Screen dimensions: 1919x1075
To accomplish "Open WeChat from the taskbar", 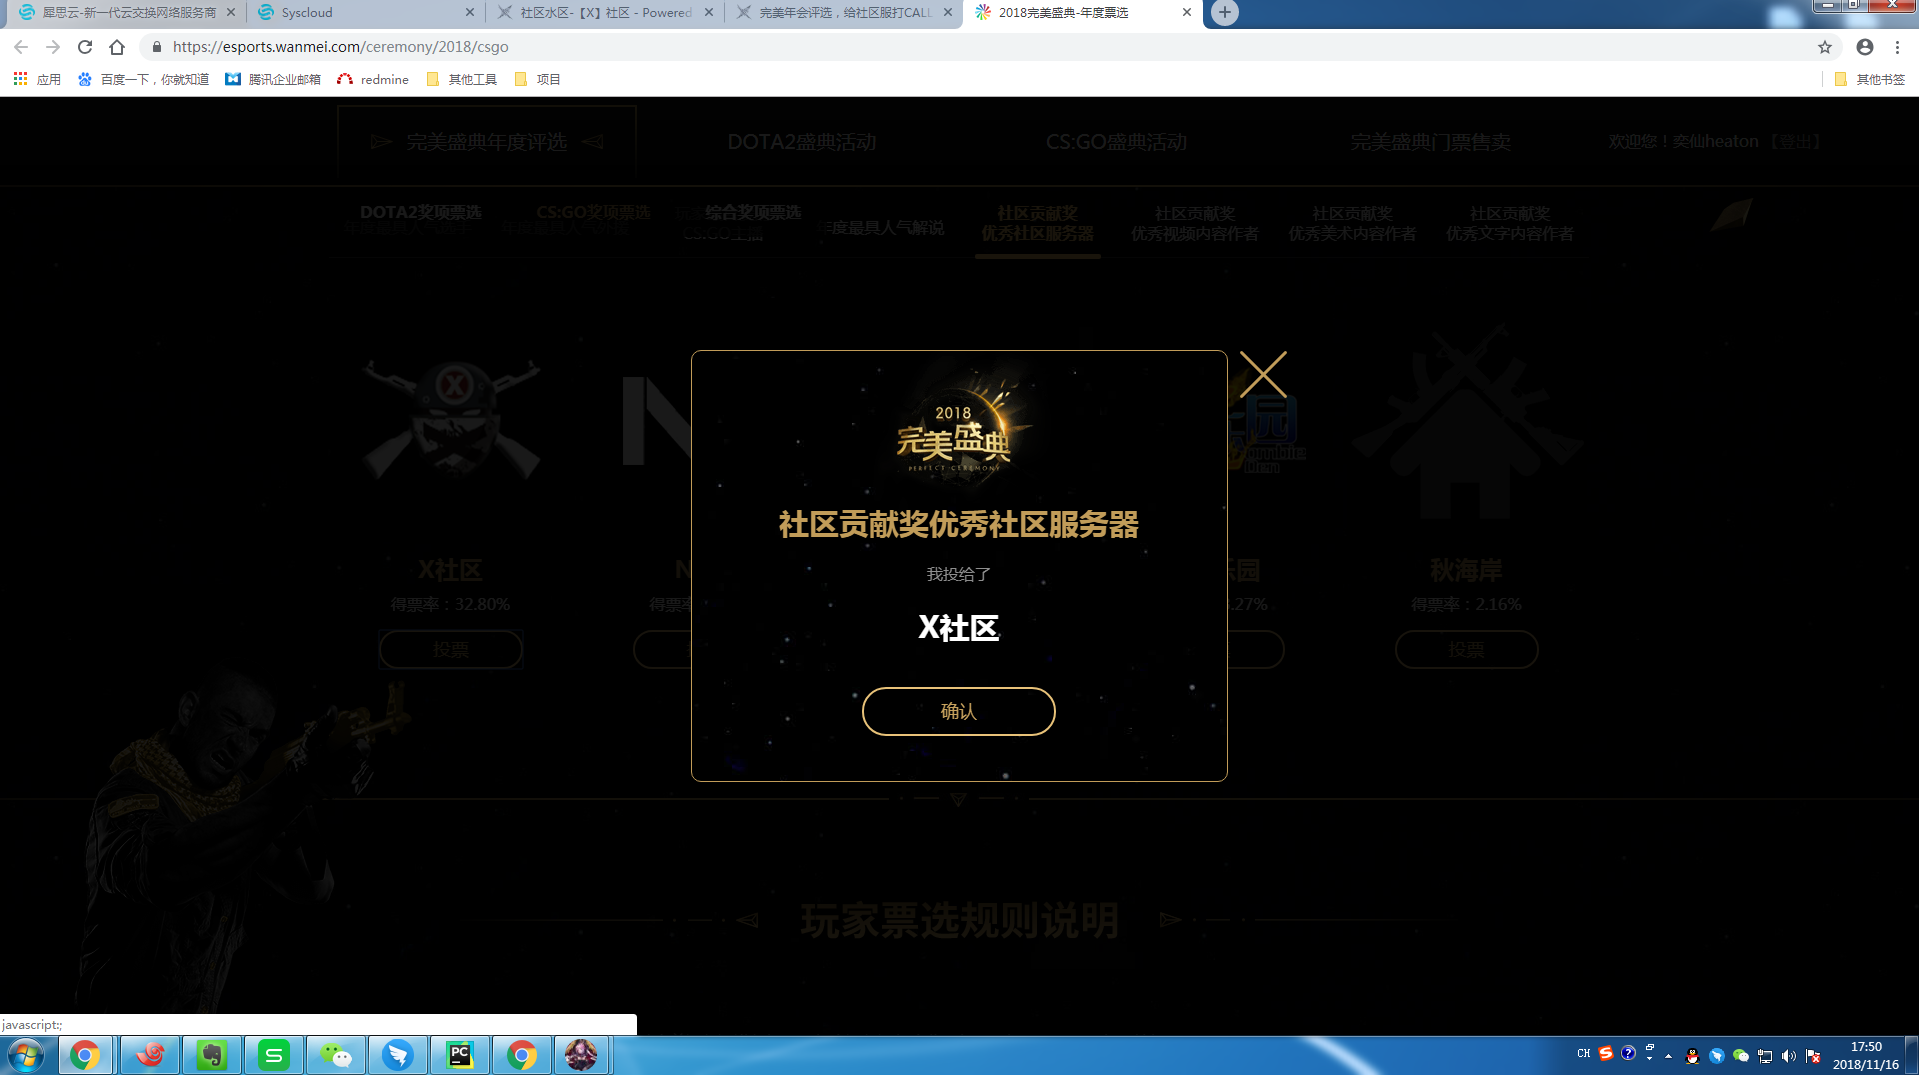I will tap(335, 1055).
